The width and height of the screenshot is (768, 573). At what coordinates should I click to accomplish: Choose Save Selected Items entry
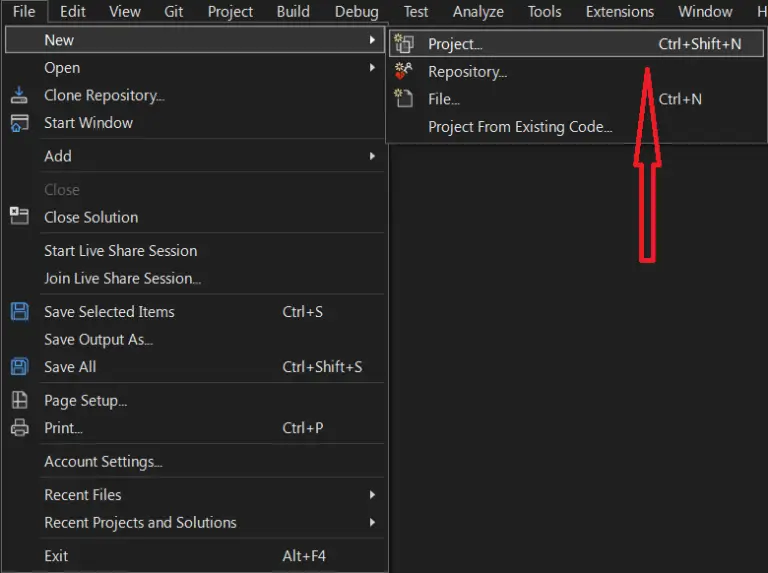tap(194, 311)
